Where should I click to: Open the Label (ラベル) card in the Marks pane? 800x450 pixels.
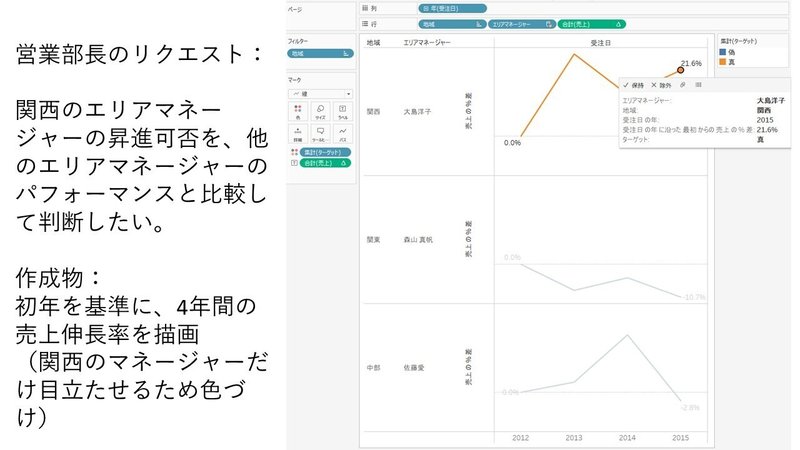point(343,112)
